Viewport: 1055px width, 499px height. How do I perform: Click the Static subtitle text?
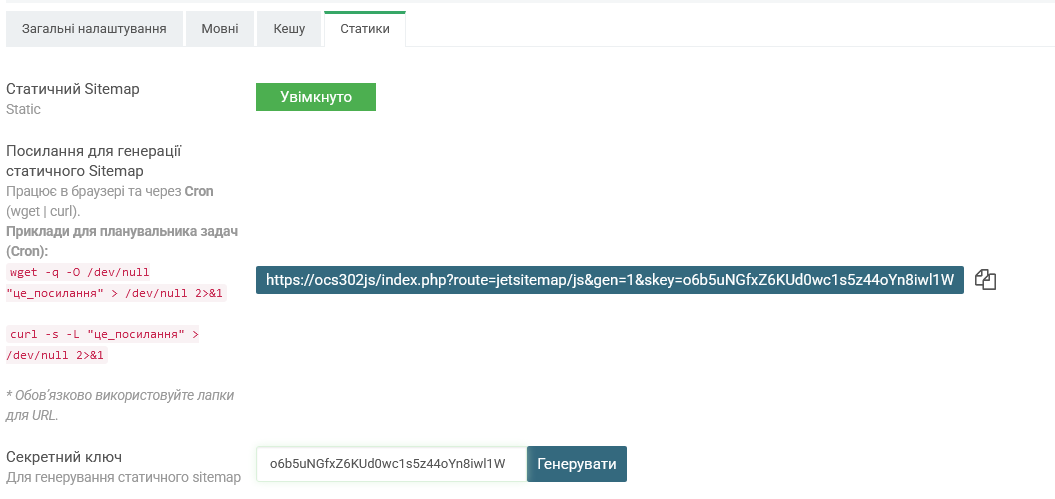tap(23, 108)
